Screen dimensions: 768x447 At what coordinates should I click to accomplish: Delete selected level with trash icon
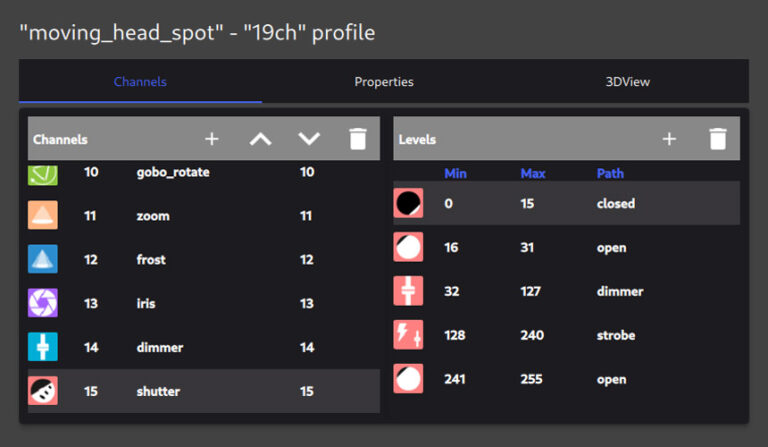[718, 139]
